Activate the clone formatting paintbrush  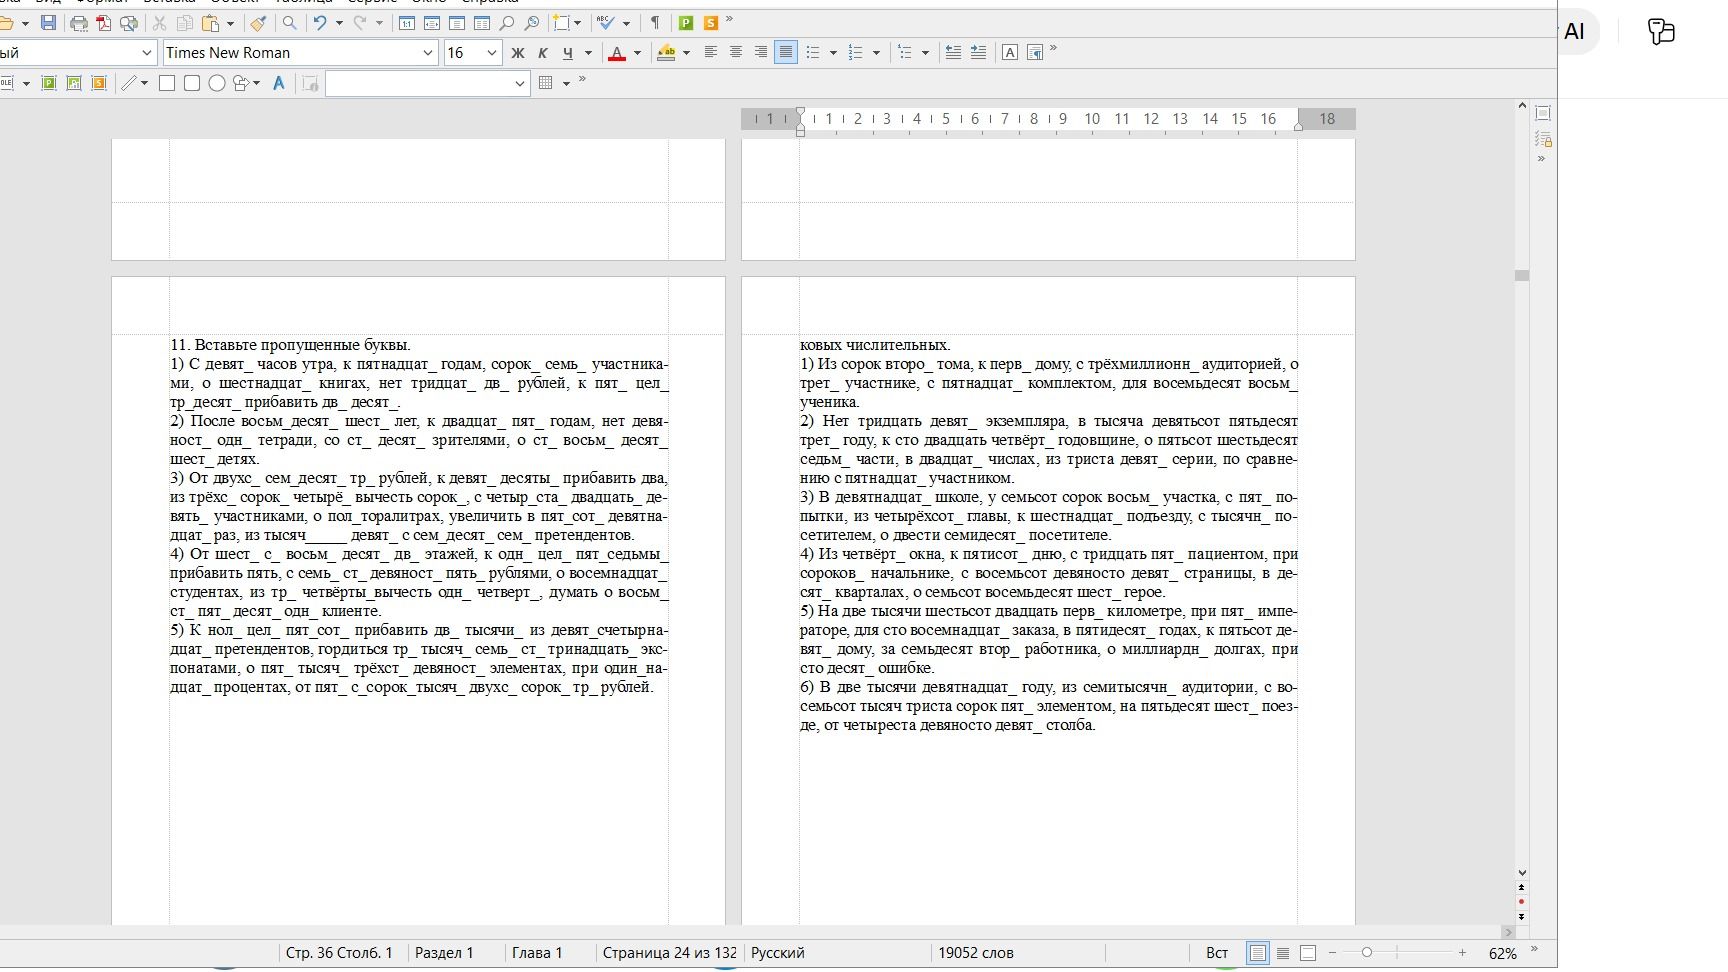tap(258, 22)
